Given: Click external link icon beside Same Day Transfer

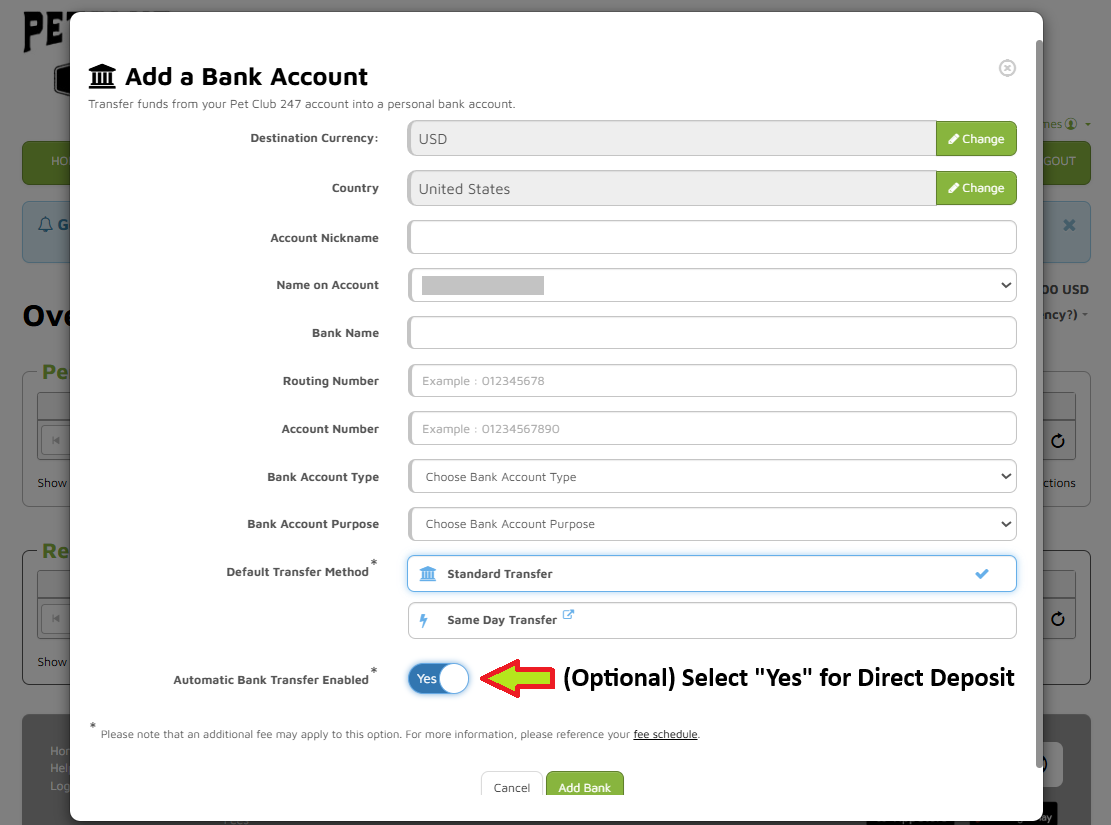Looking at the screenshot, I should coord(568,615).
